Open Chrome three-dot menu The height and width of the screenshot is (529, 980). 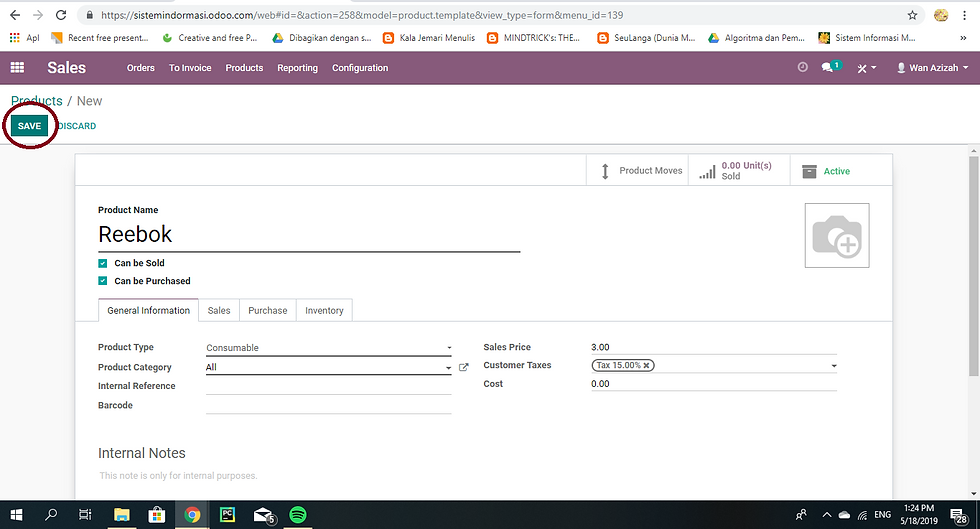tap(964, 15)
